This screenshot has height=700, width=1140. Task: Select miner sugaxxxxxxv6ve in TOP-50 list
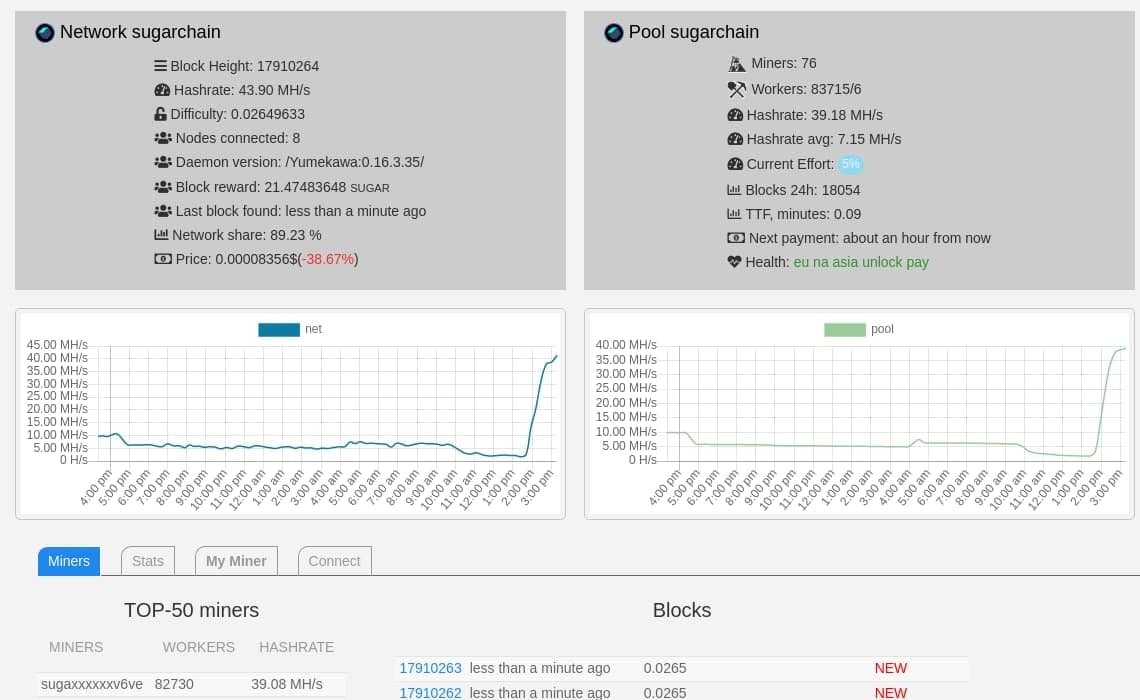point(91,684)
